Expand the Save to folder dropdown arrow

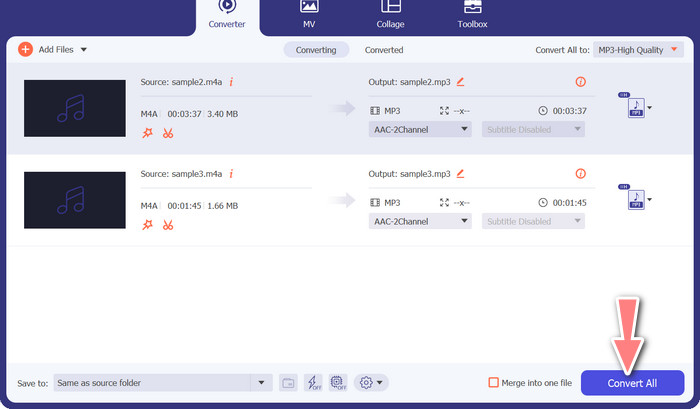[x=262, y=383]
